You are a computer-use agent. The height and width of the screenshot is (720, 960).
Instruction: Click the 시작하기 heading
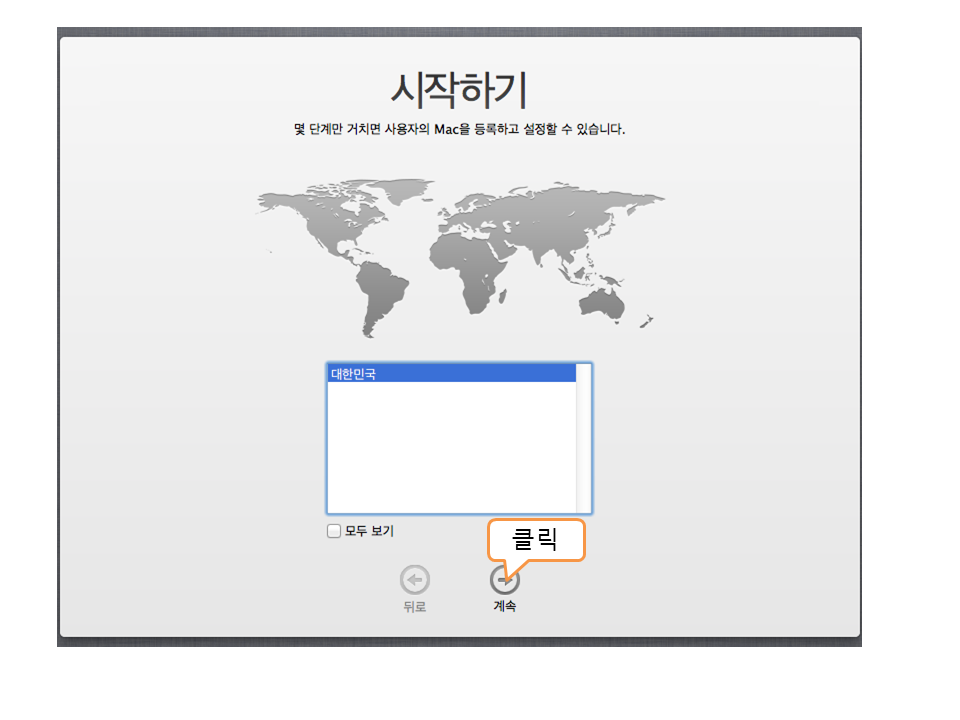(x=458, y=91)
